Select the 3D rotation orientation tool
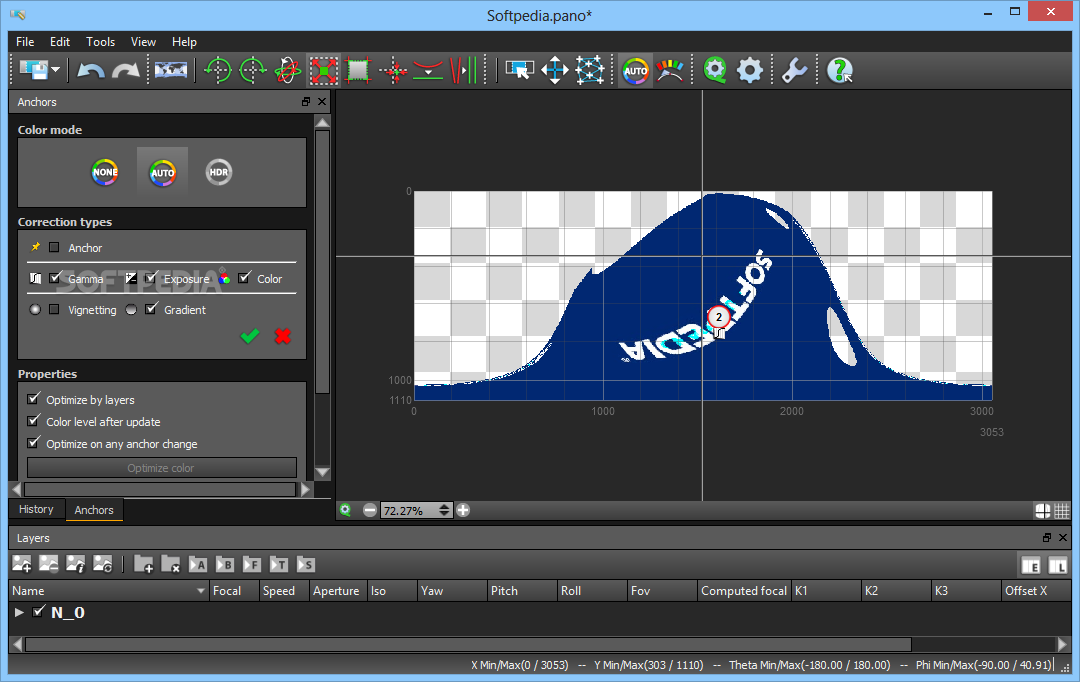This screenshot has width=1080, height=682. point(287,70)
